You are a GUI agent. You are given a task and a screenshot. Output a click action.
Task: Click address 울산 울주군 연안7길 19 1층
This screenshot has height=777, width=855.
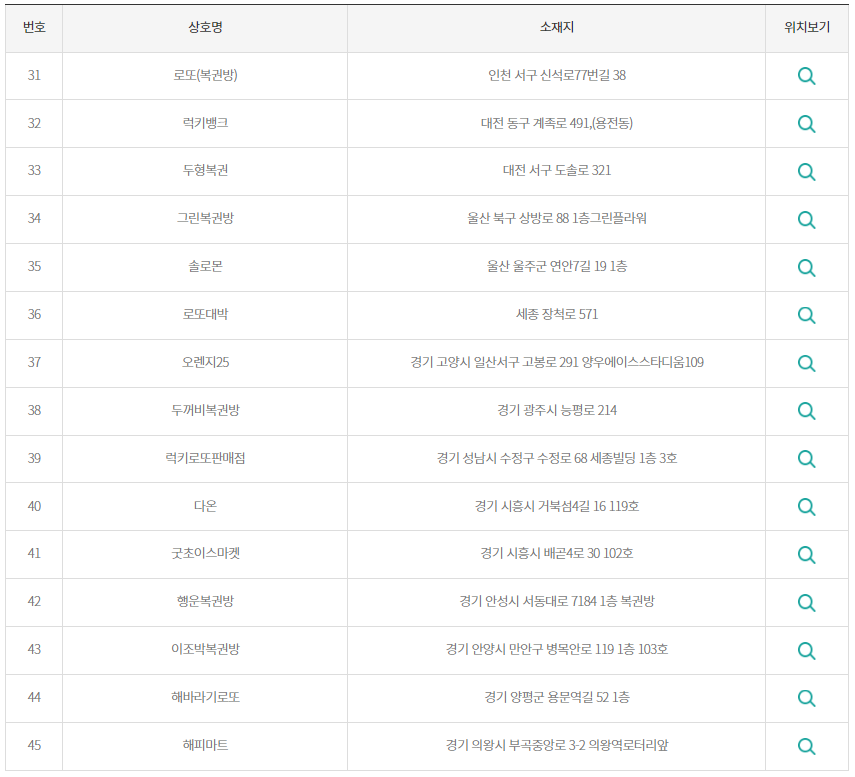tap(557, 267)
